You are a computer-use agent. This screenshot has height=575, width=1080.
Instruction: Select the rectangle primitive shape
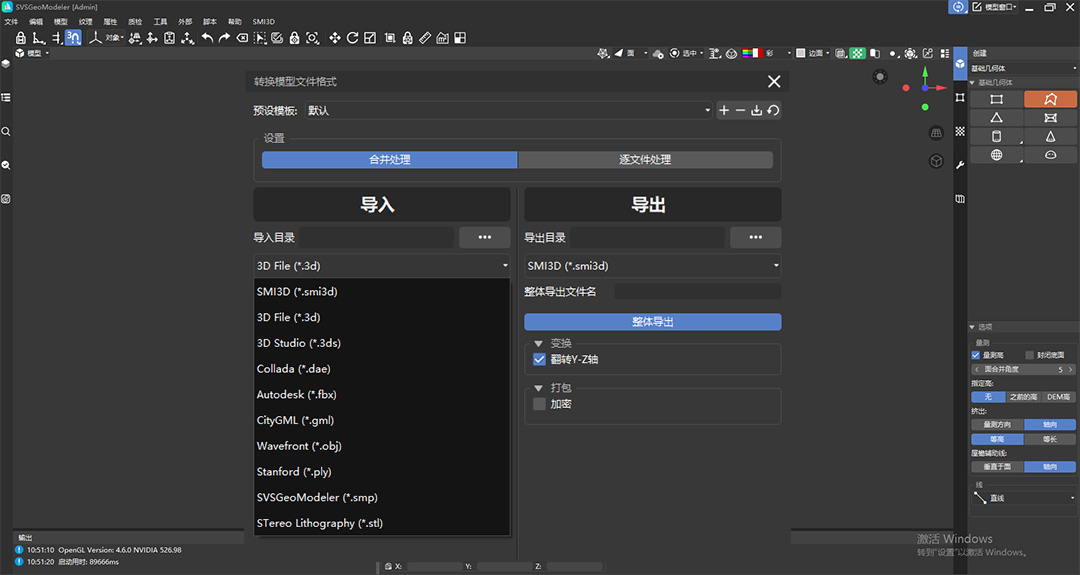tap(996, 99)
